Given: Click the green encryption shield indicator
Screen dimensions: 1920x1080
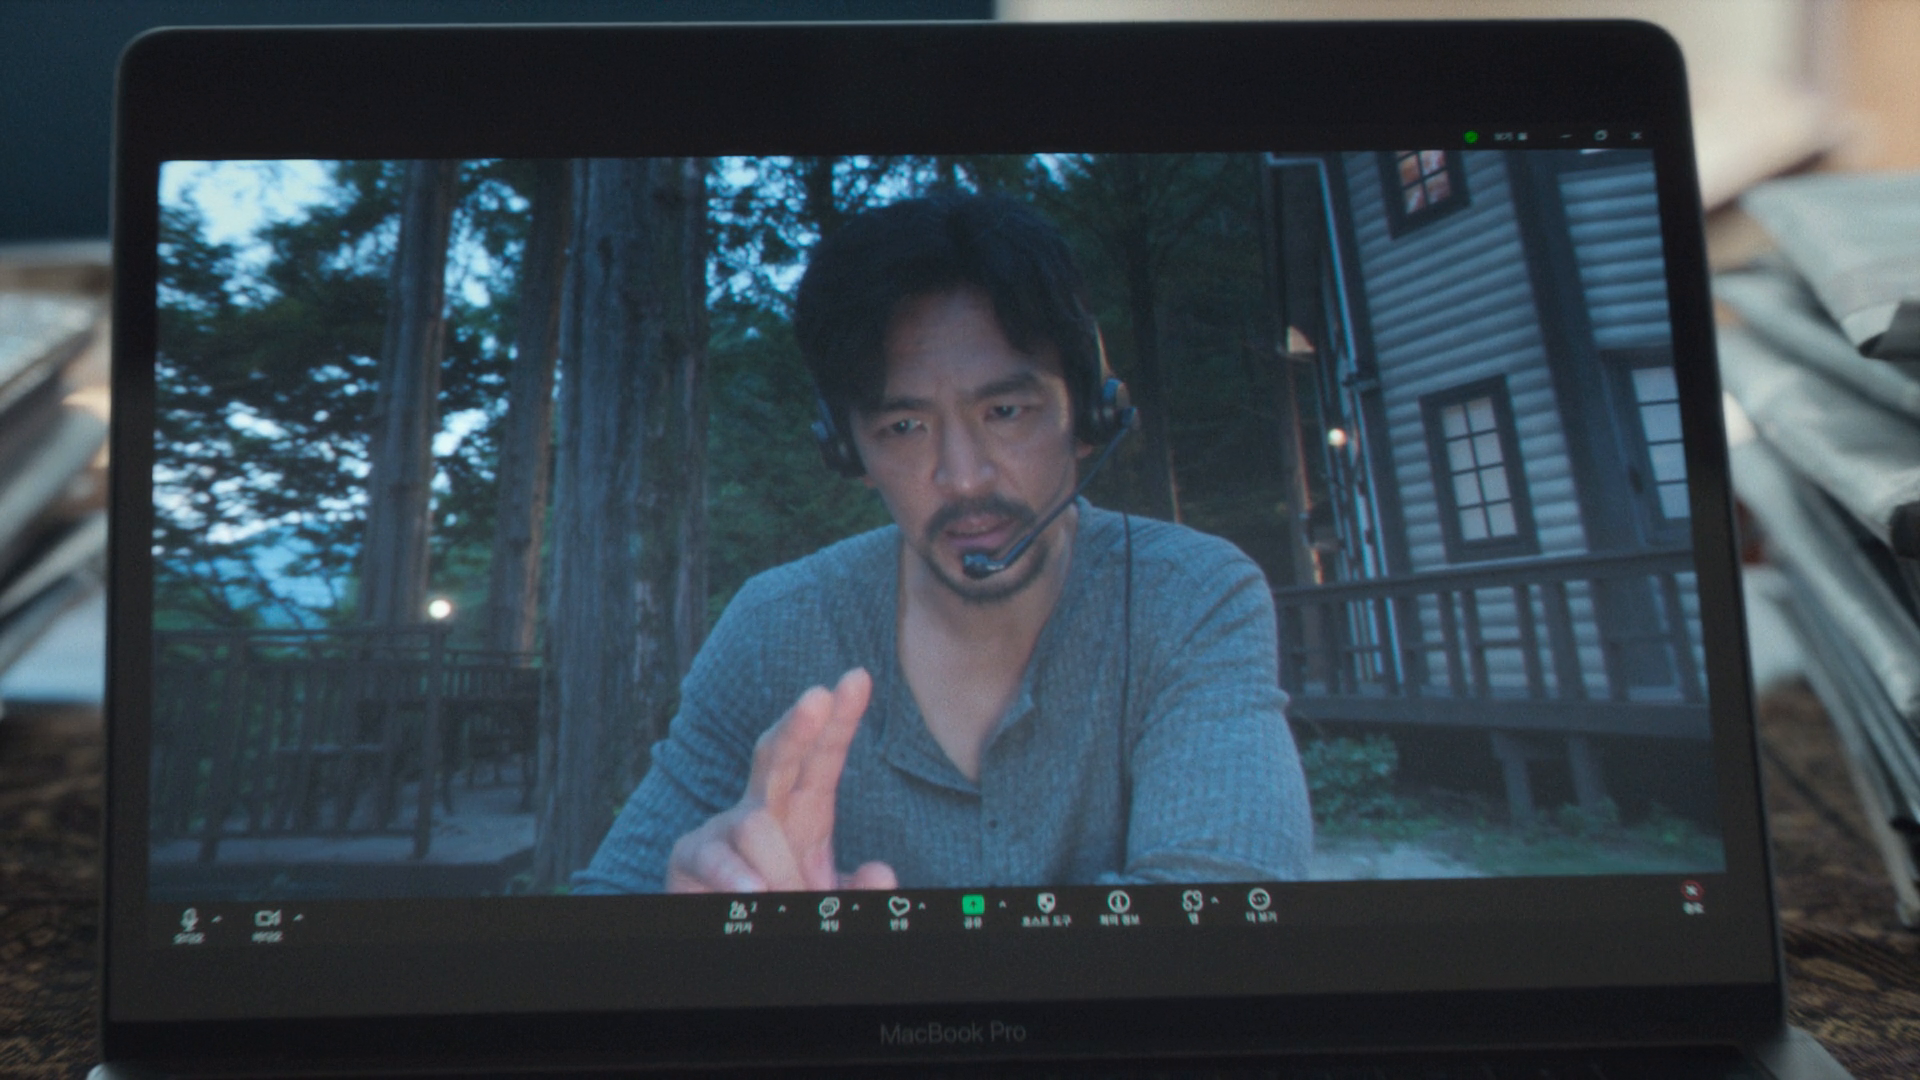Looking at the screenshot, I should tap(1471, 137).
